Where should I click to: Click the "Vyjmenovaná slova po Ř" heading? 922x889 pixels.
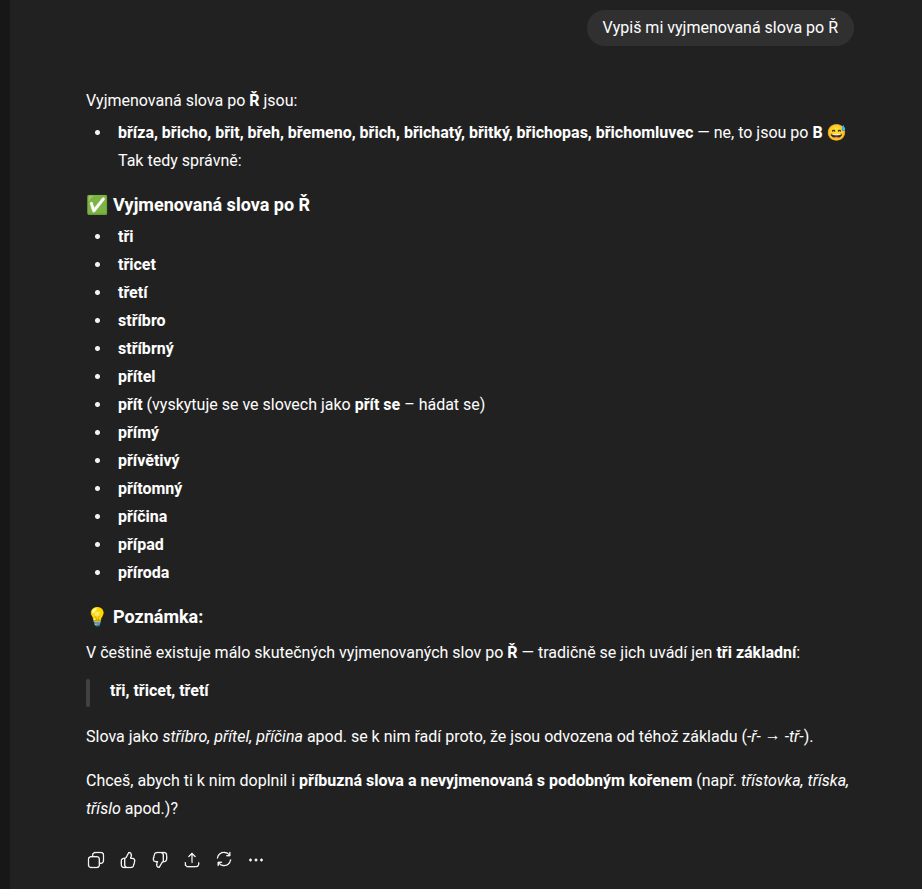coord(211,205)
